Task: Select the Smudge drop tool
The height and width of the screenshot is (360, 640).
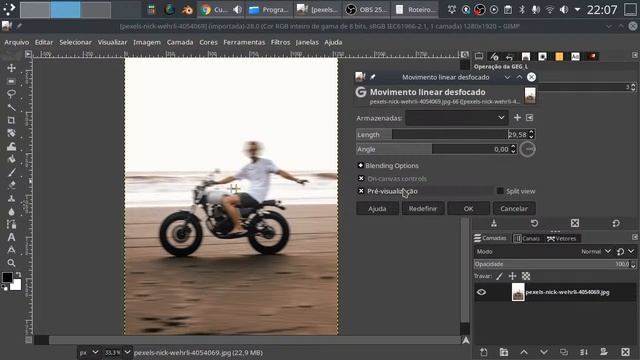Action: point(11,211)
